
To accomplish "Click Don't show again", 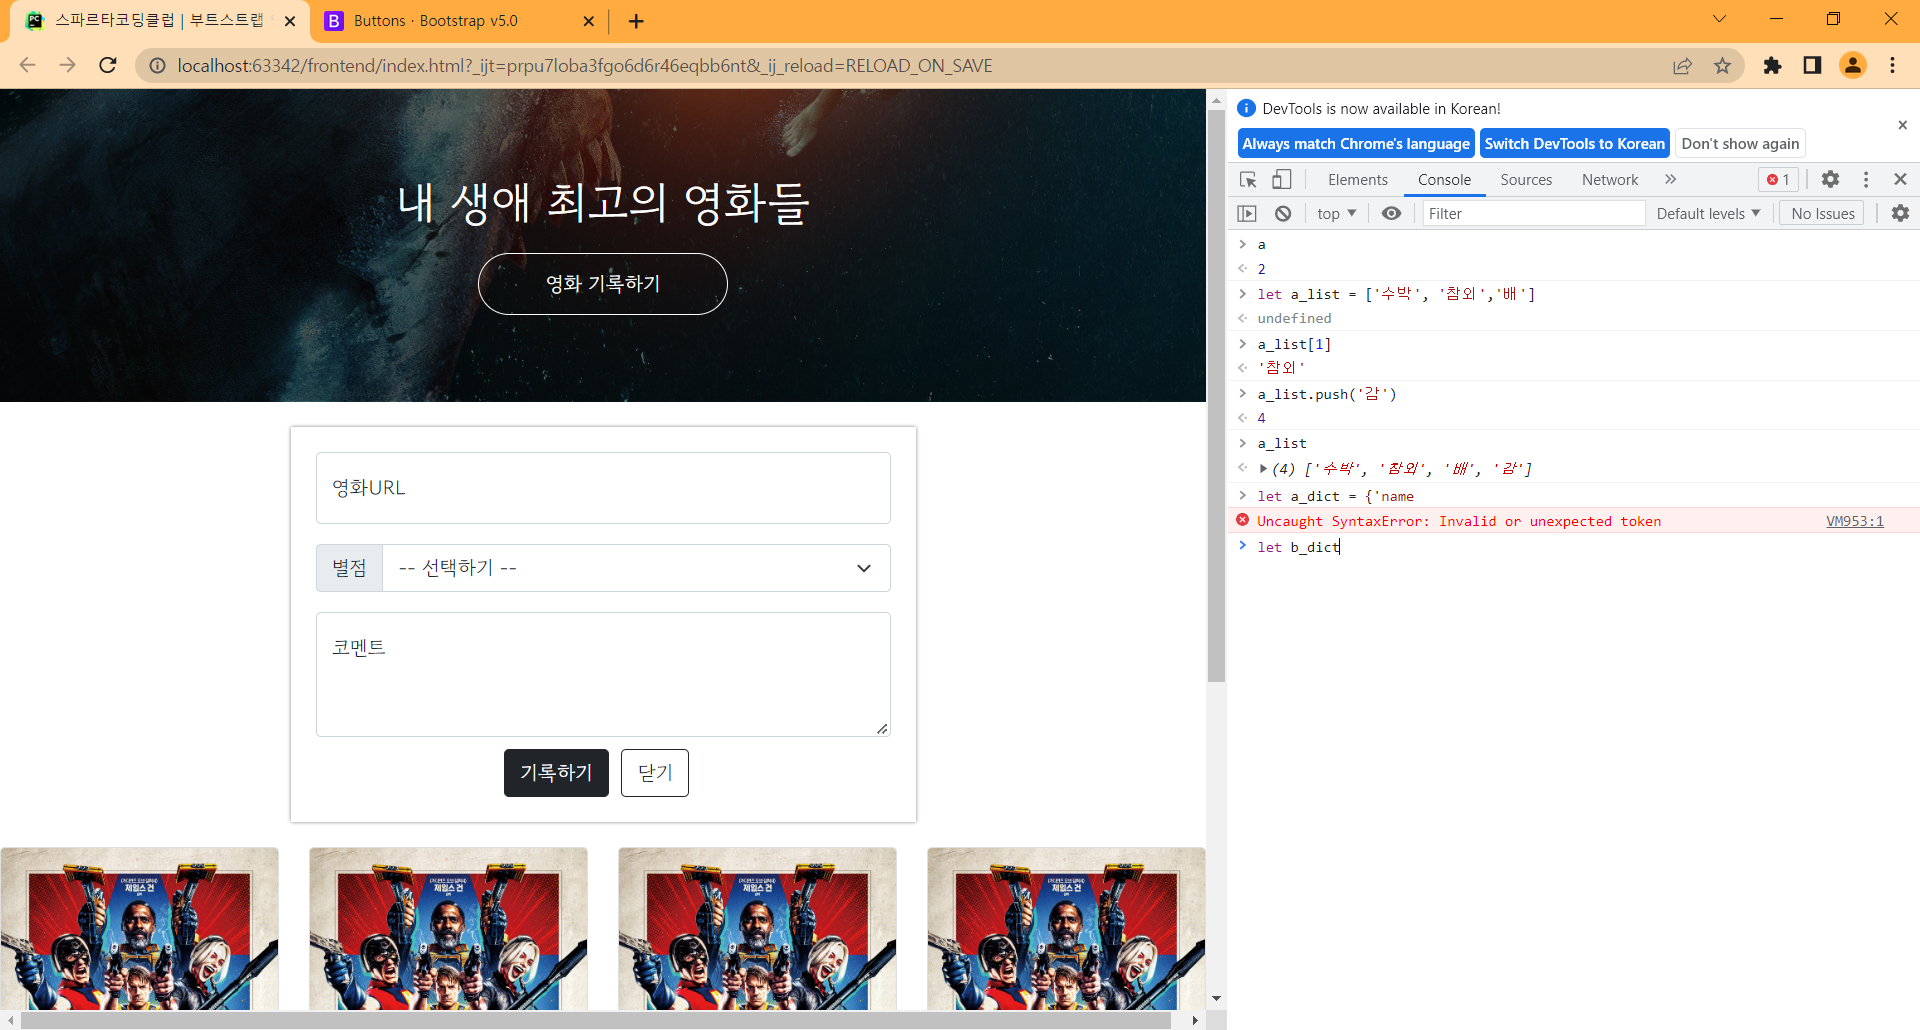I will [1740, 143].
